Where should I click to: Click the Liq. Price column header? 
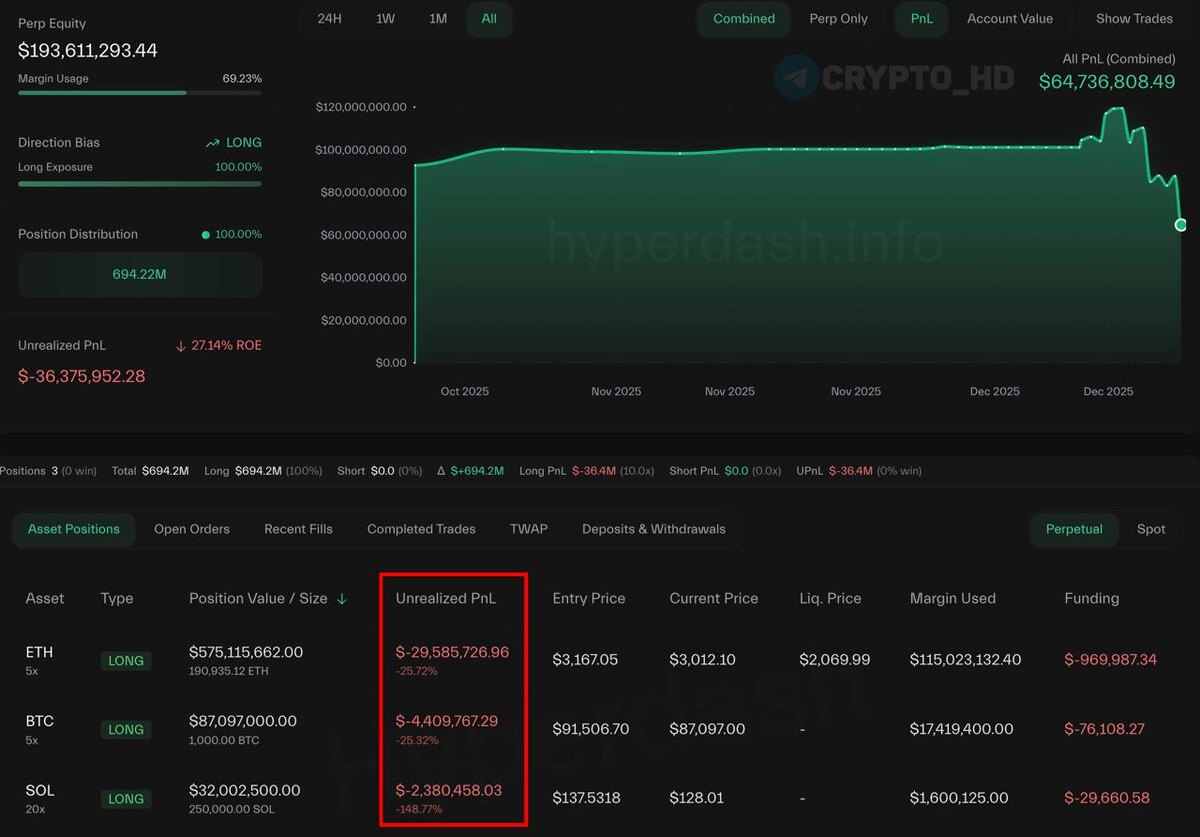click(830, 598)
